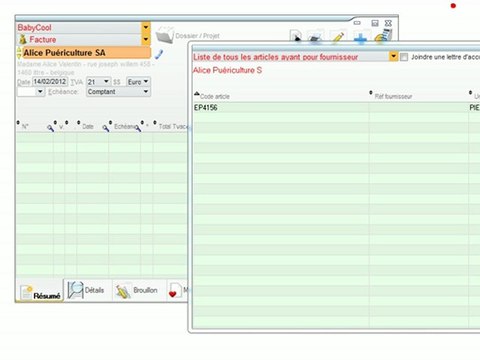The width and height of the screenshot is (480, 360).
Task: Minimize the invoice window
Action: pyautogui.click(x=357, y=23)
